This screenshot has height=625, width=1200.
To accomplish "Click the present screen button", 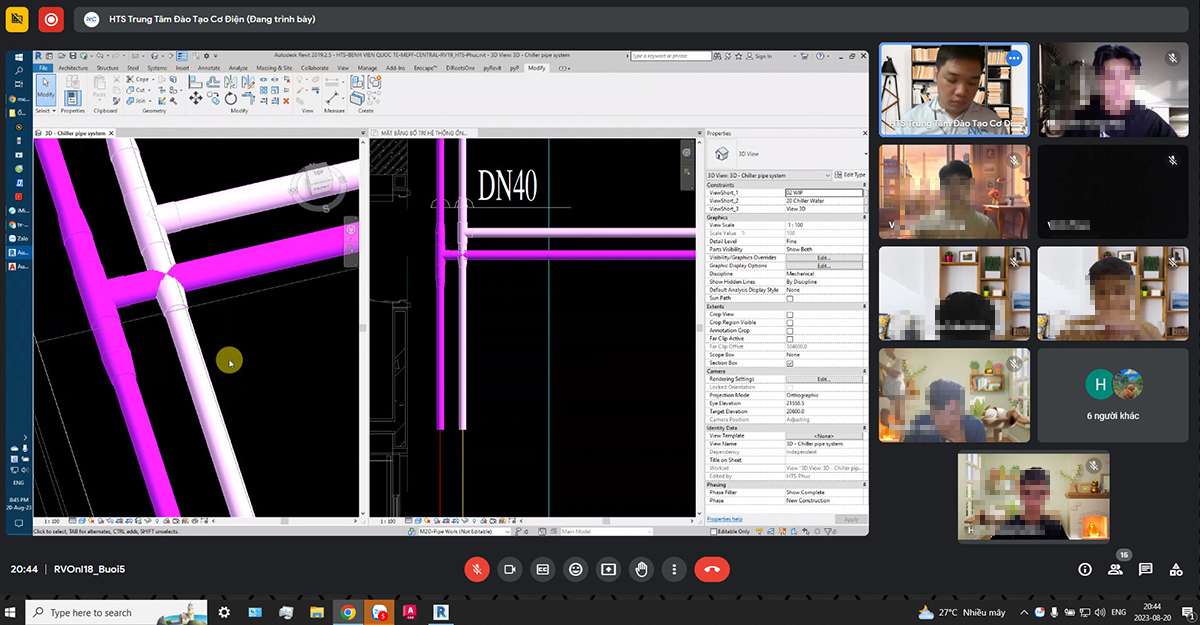I will [x=608, y=569].
